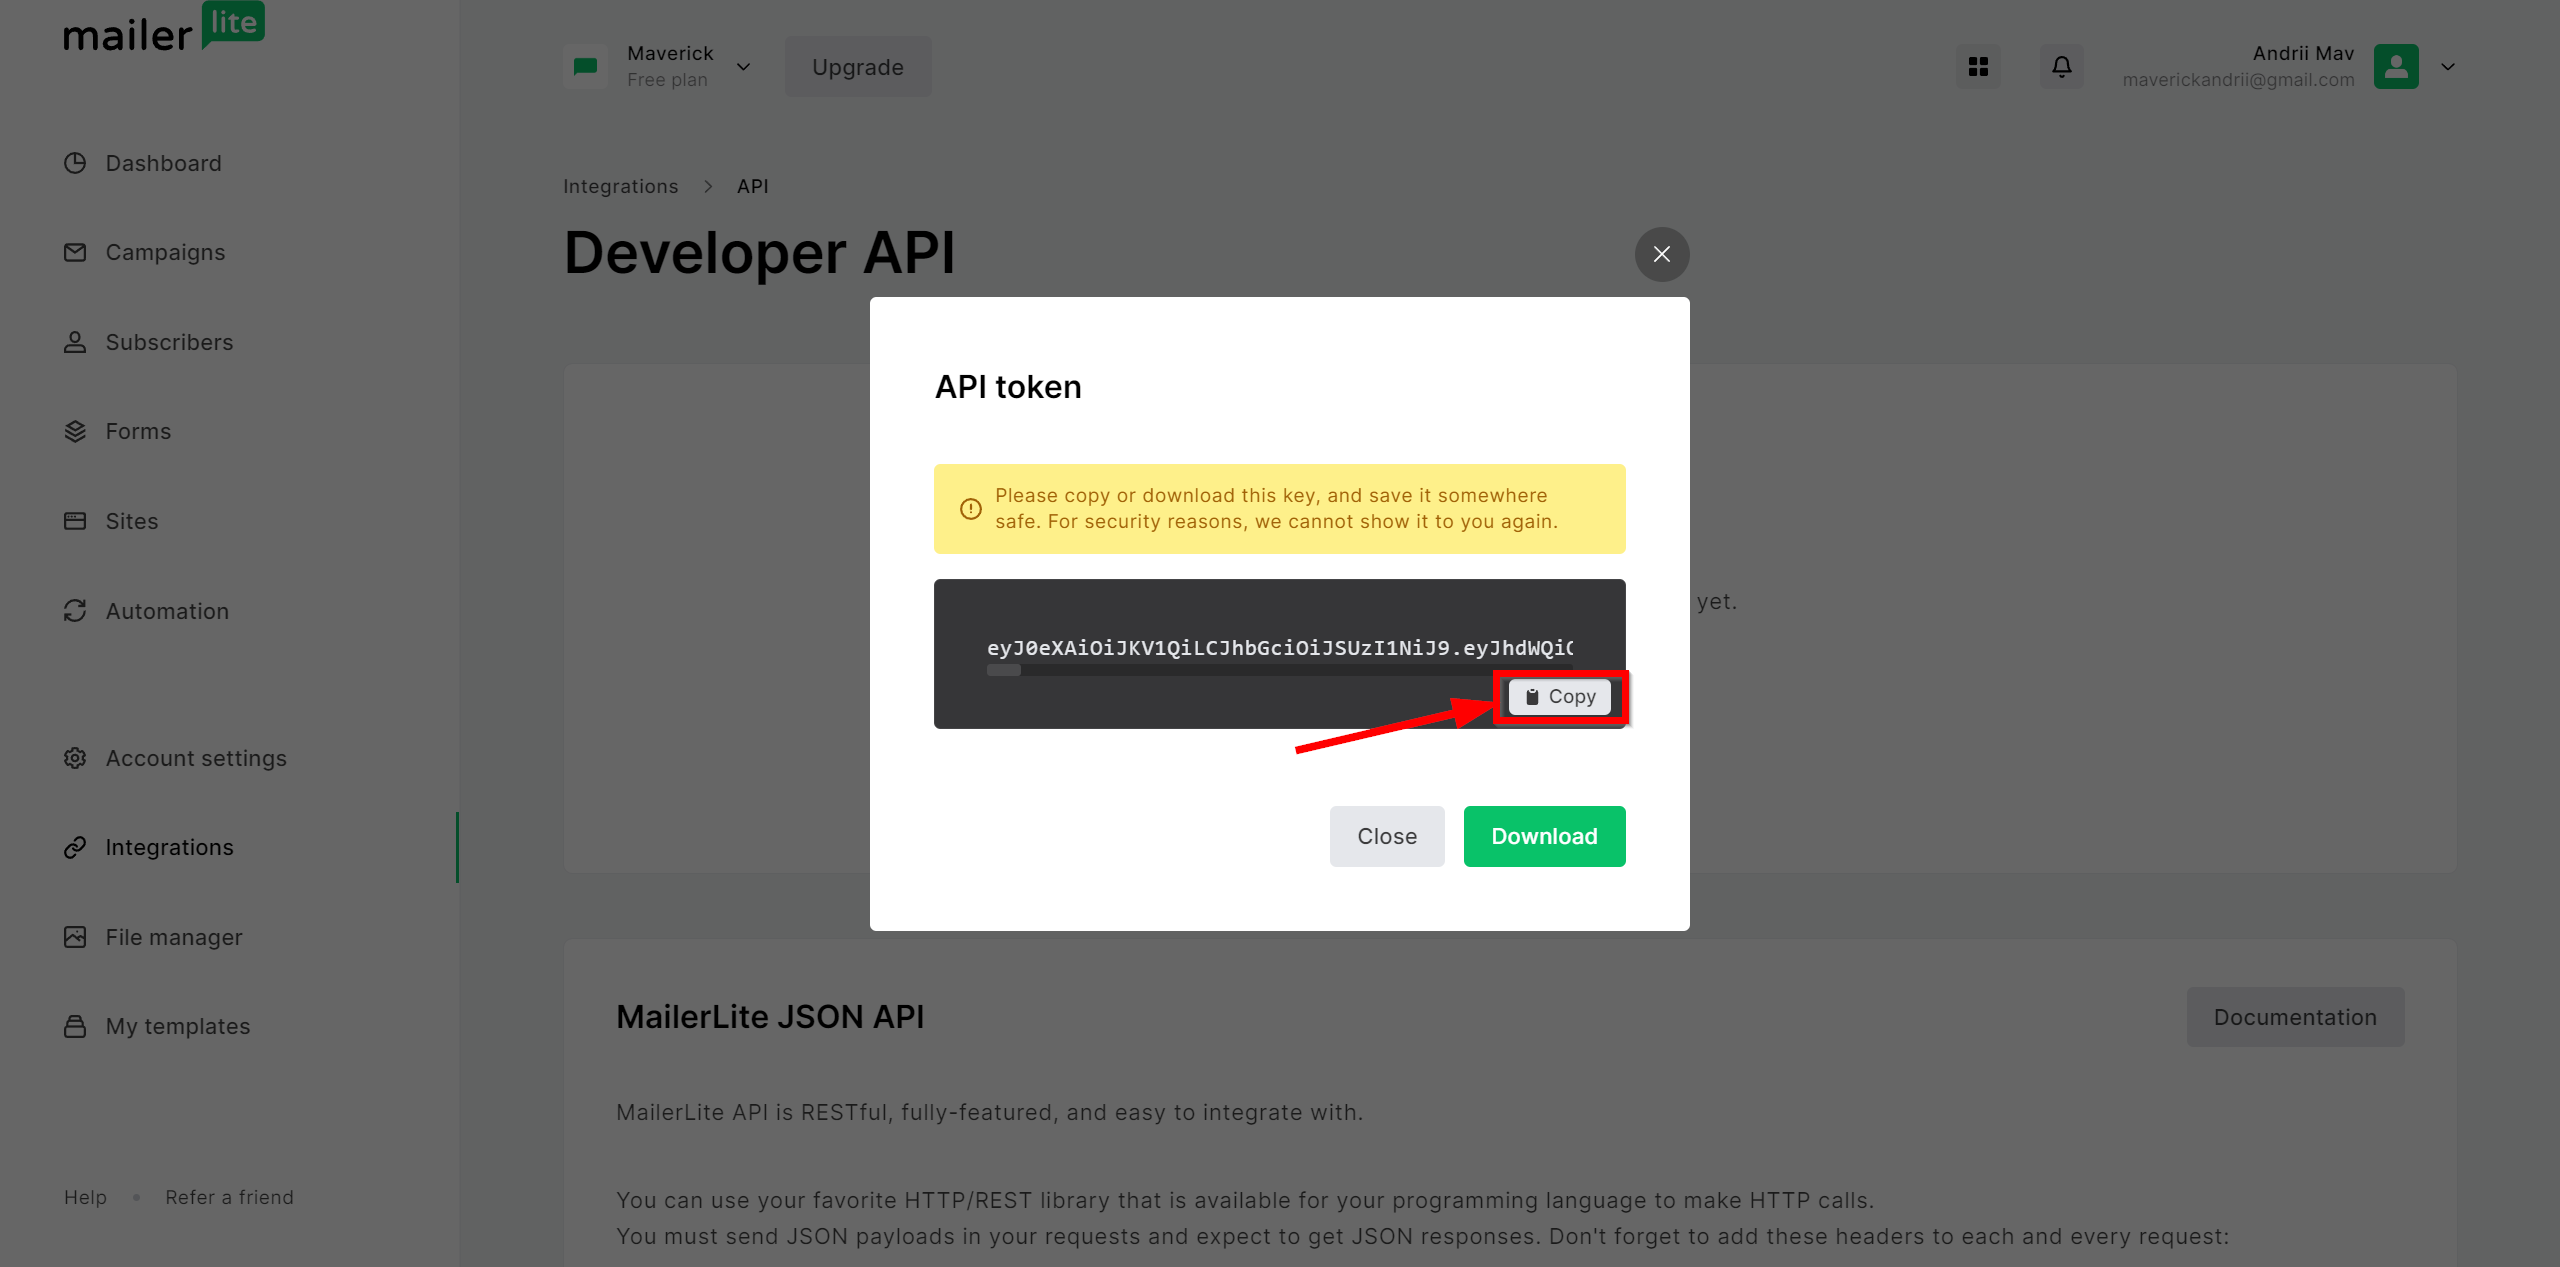Open the Dashboard section
Viewport: 2560px width, 1267px height.
[x=163, y=163]
